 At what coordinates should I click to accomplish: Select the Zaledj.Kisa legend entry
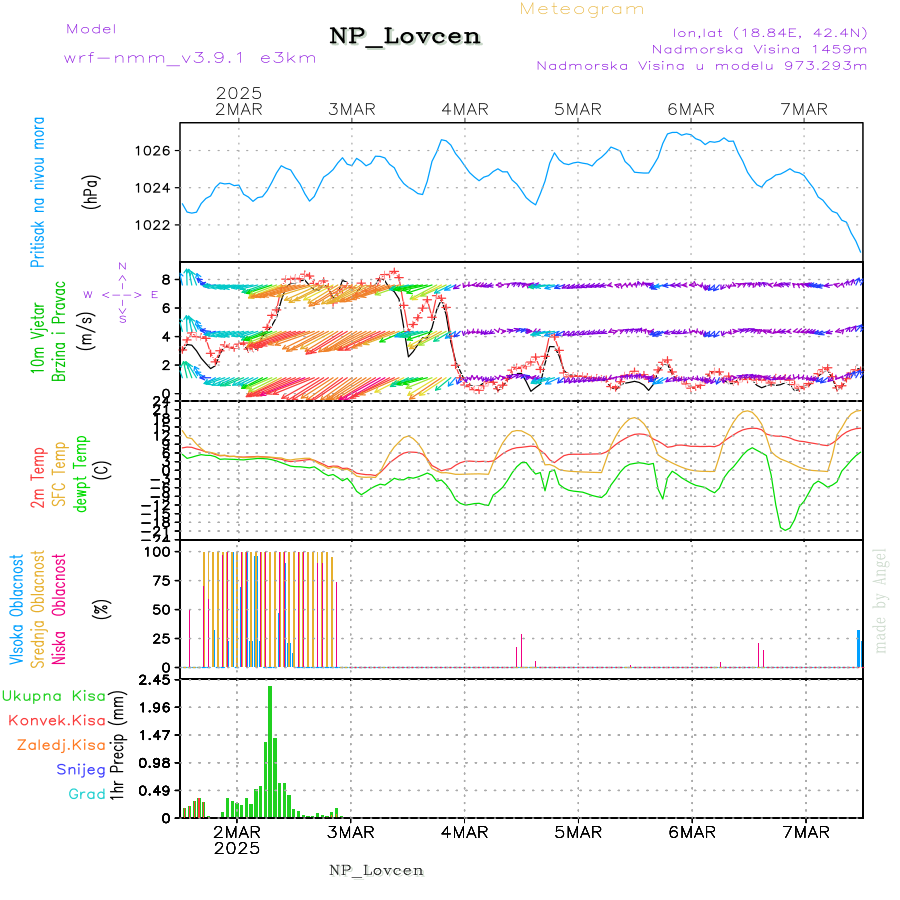pyautogui.click(x=61, y=745)
